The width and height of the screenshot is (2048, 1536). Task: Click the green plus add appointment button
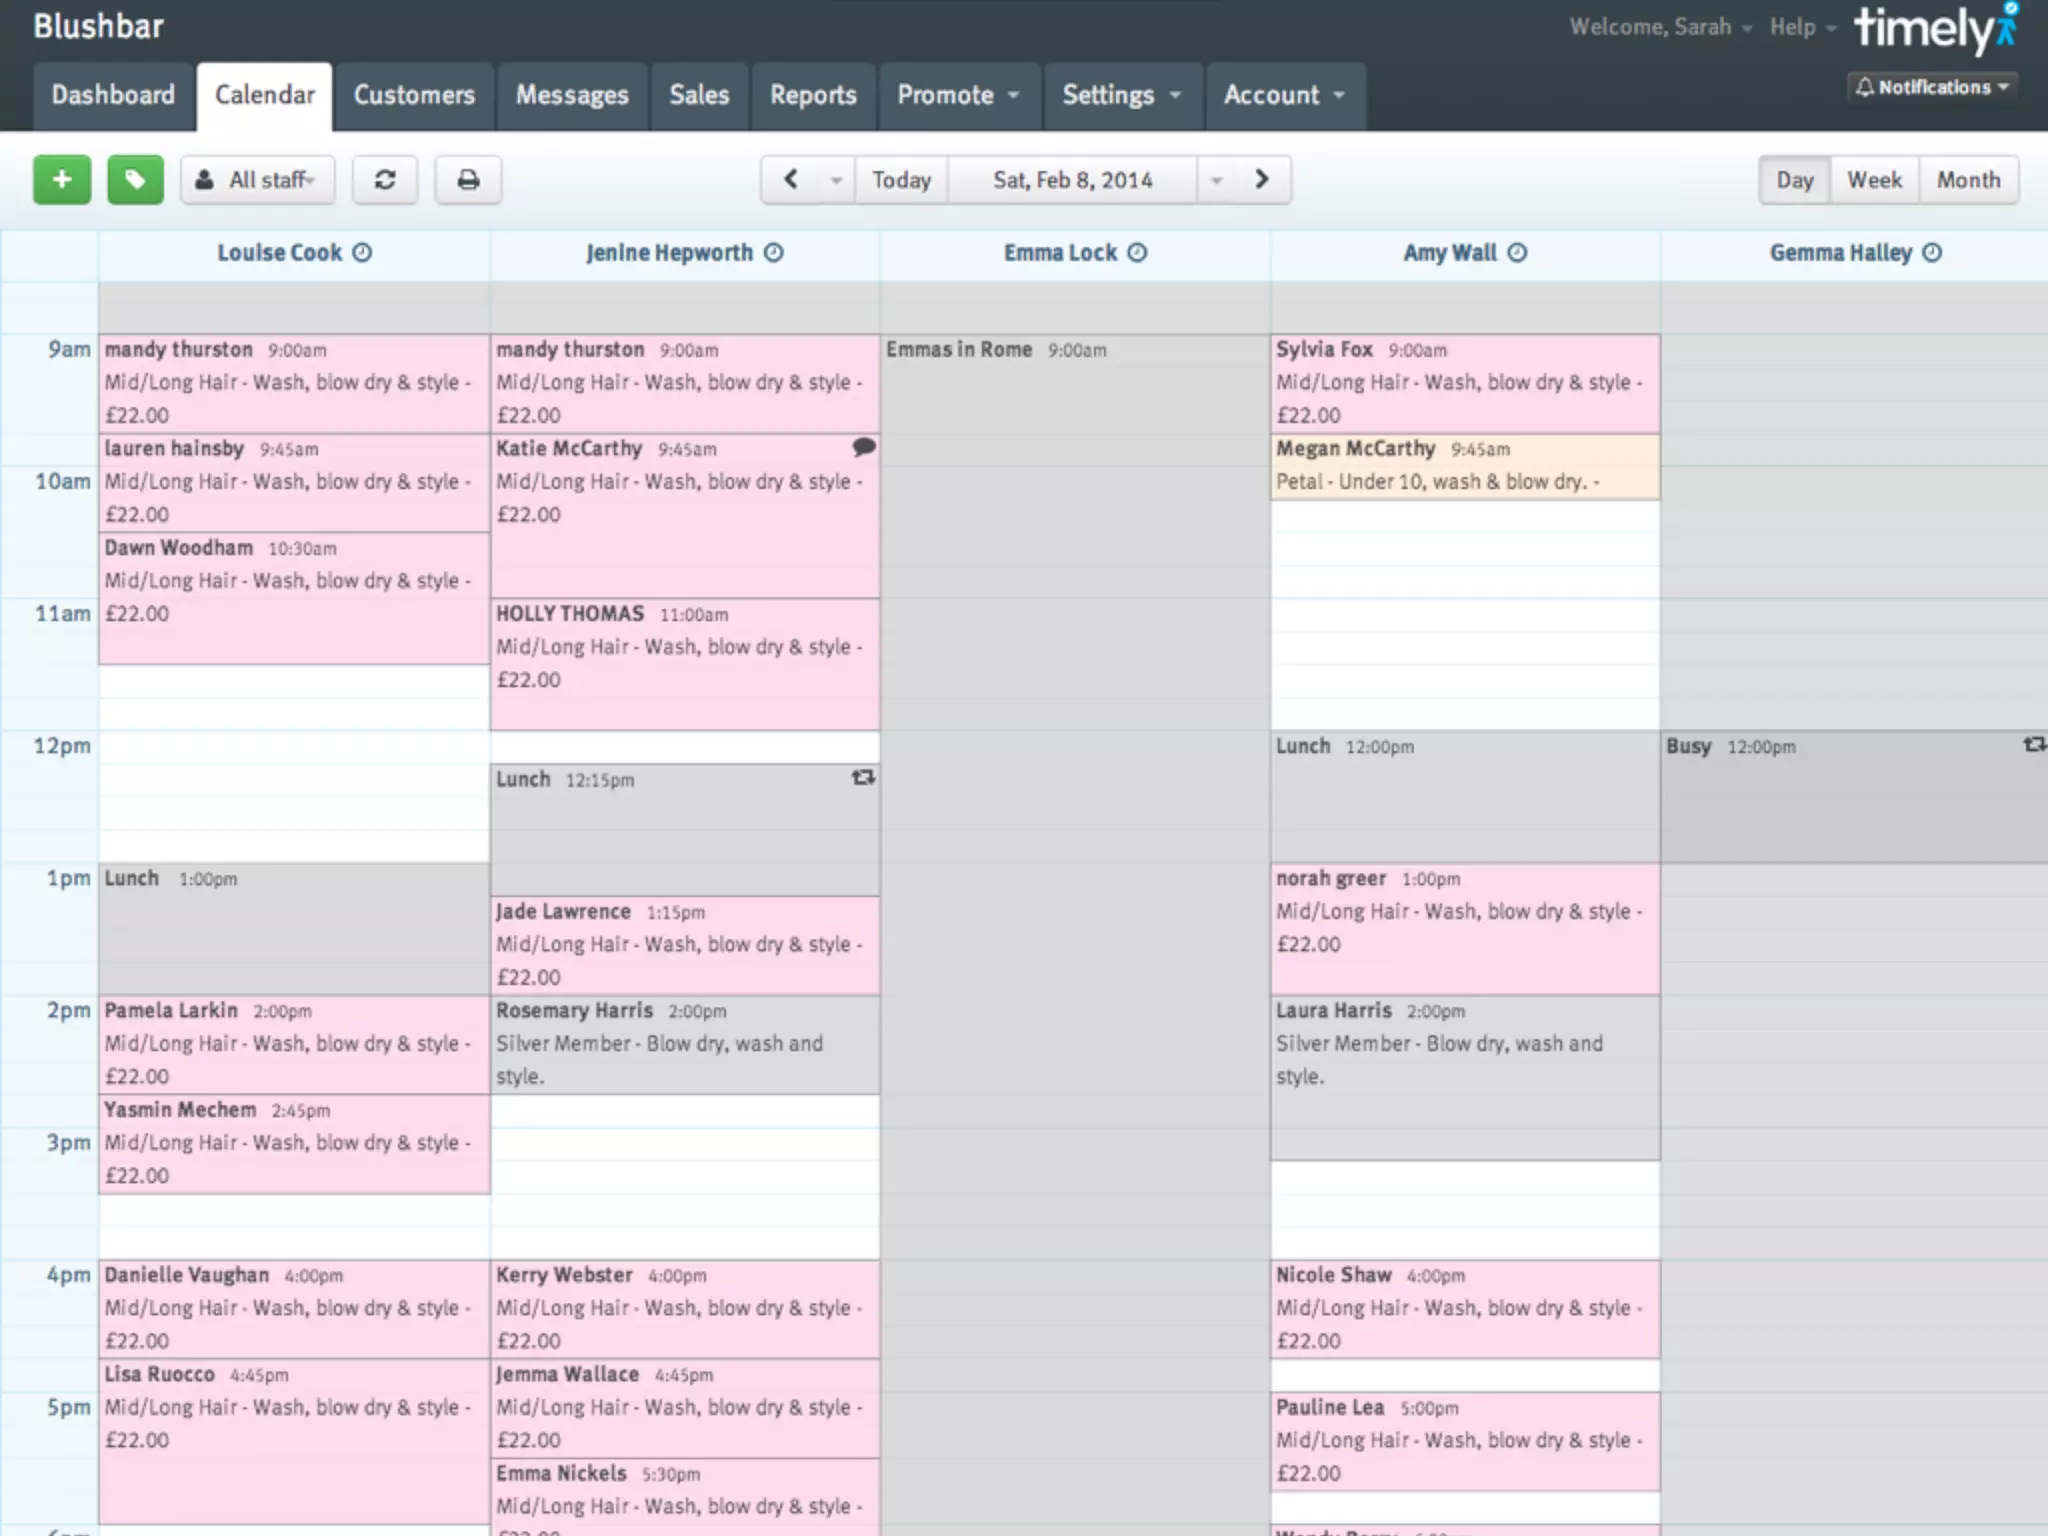point(62,180)
